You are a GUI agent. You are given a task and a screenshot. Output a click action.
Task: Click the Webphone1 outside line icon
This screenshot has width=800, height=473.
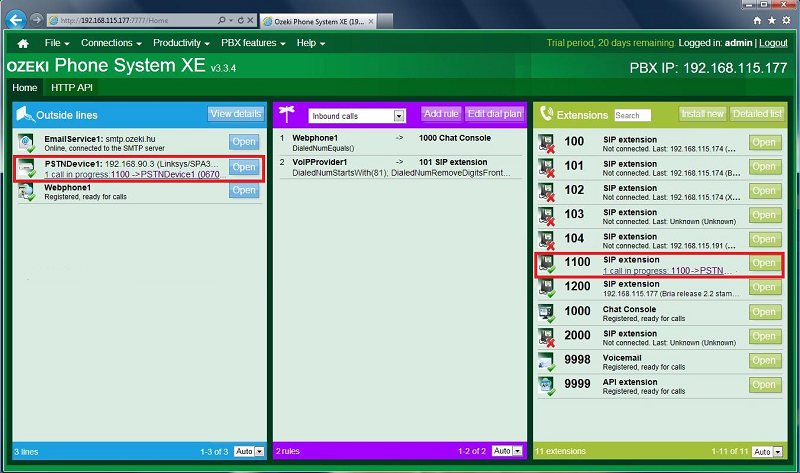pos(27,191)
